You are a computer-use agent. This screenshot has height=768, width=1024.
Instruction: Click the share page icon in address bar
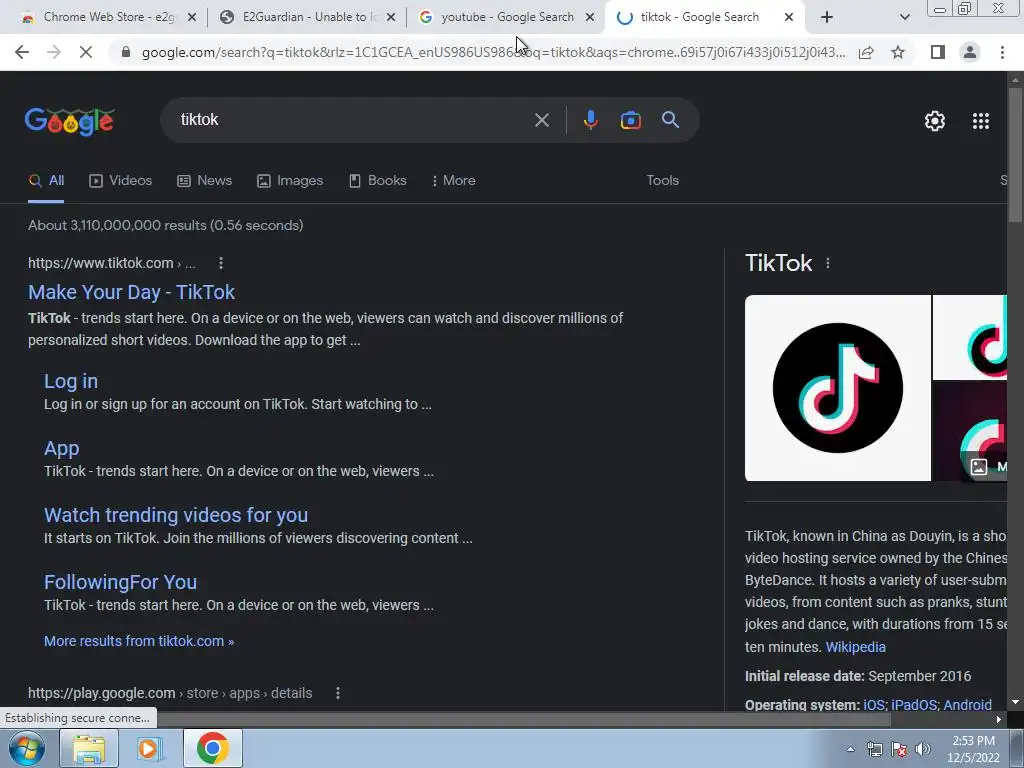coord(866,52)
